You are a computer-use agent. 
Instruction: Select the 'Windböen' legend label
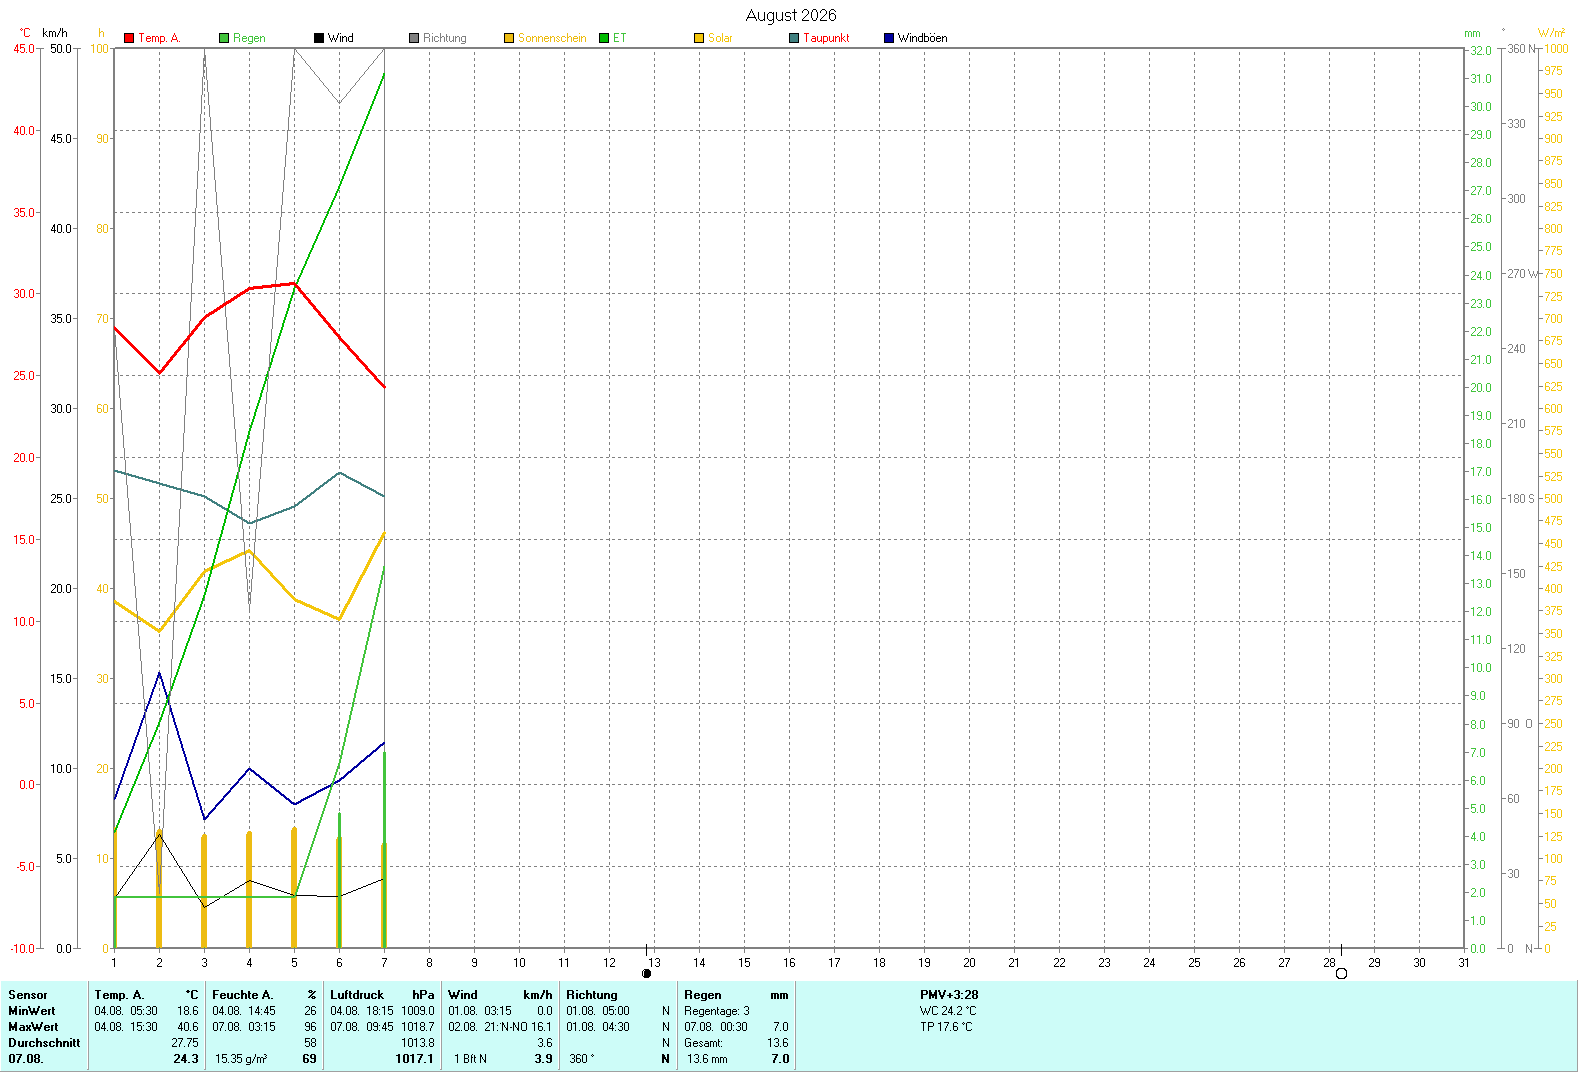(x=922, y=38)
